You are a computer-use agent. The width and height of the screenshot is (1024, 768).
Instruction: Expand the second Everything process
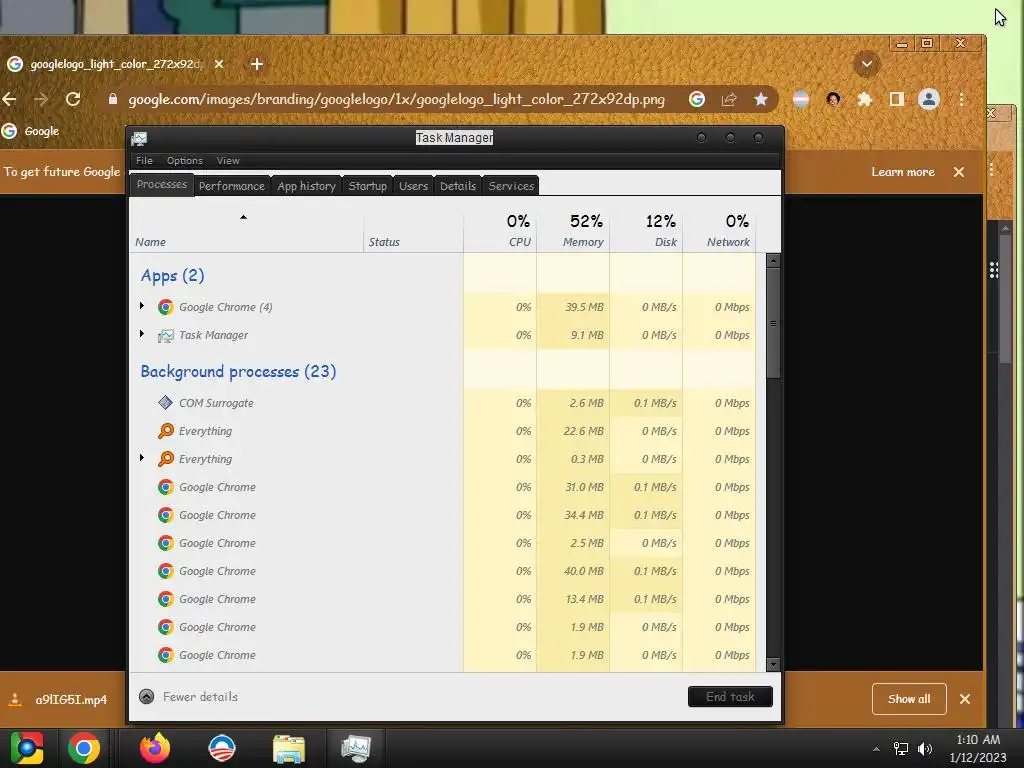point(142,458)
